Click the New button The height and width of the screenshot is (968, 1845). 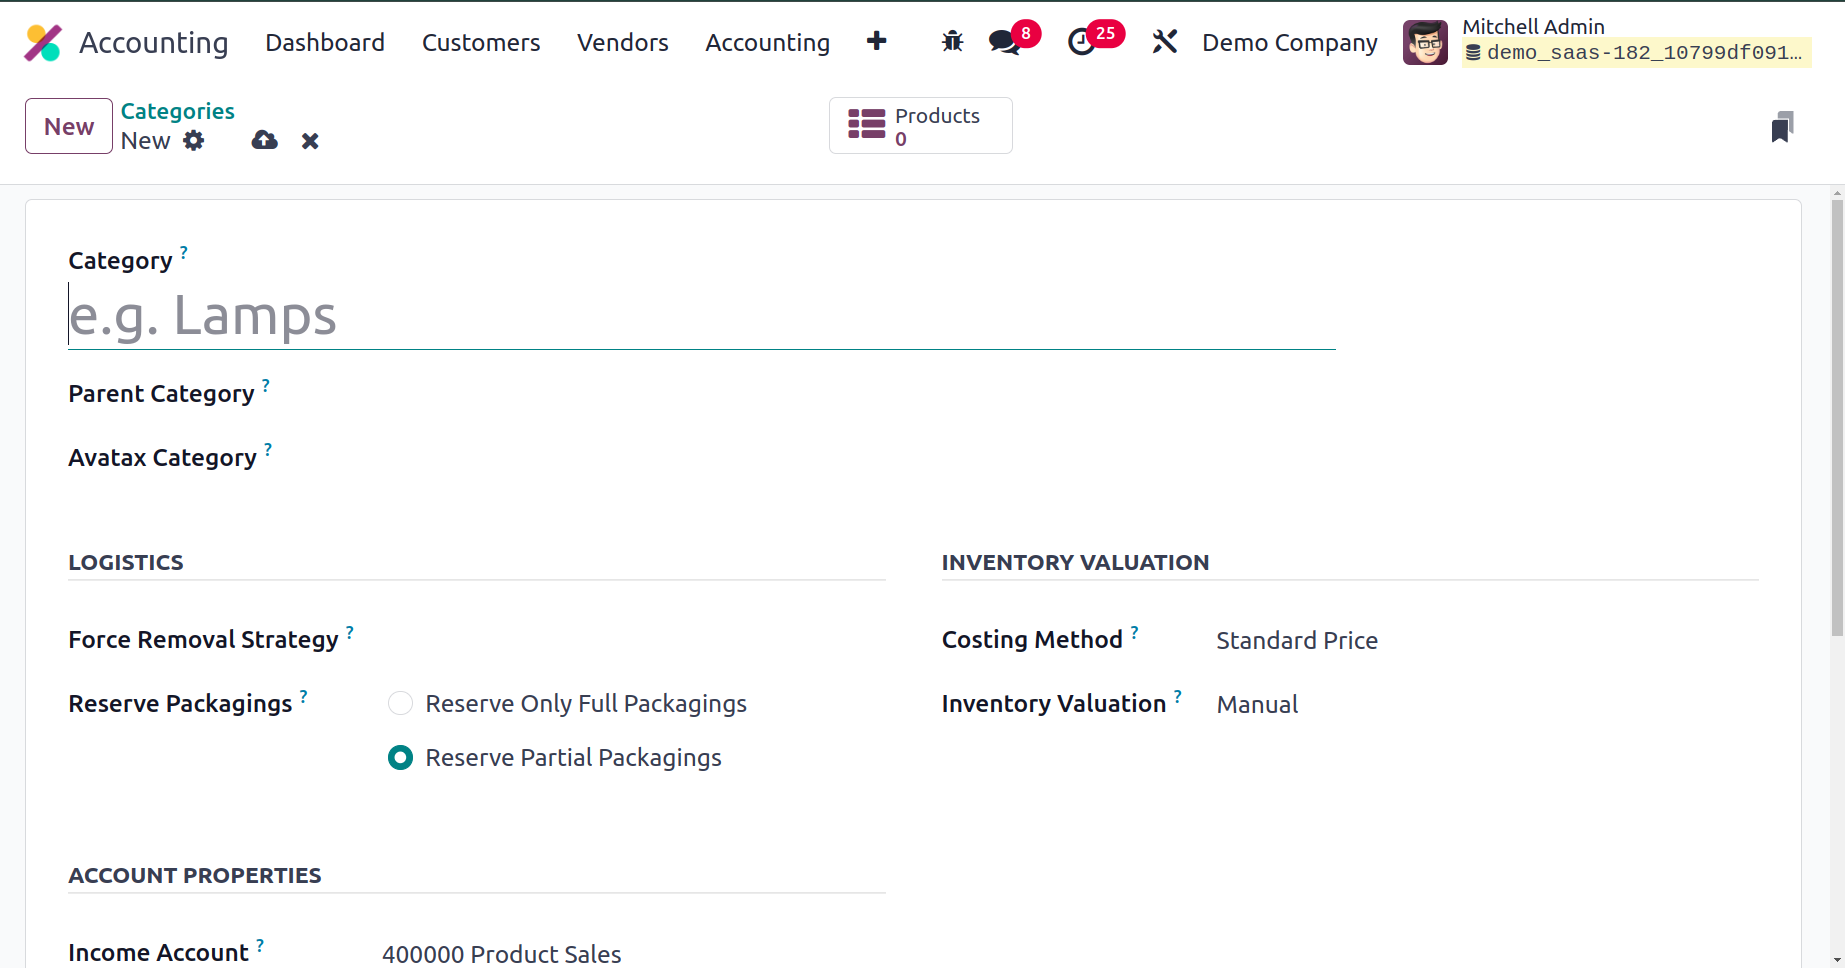(69, 126)
